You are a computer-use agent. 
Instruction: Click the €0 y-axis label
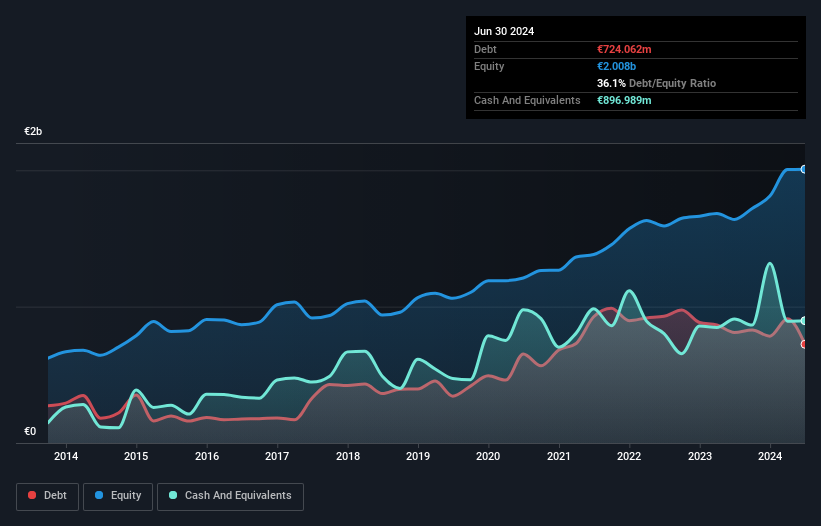[30, 431]
